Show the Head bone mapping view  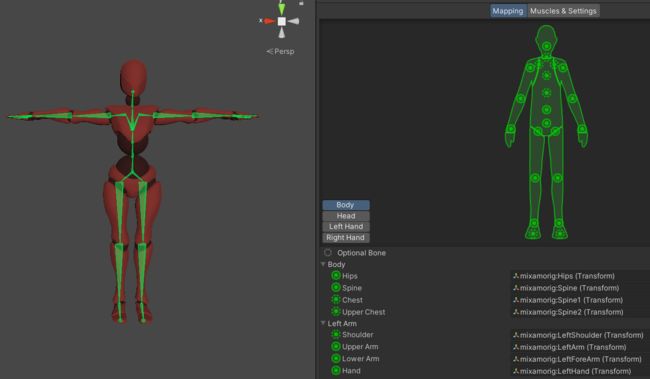(346, 216)
